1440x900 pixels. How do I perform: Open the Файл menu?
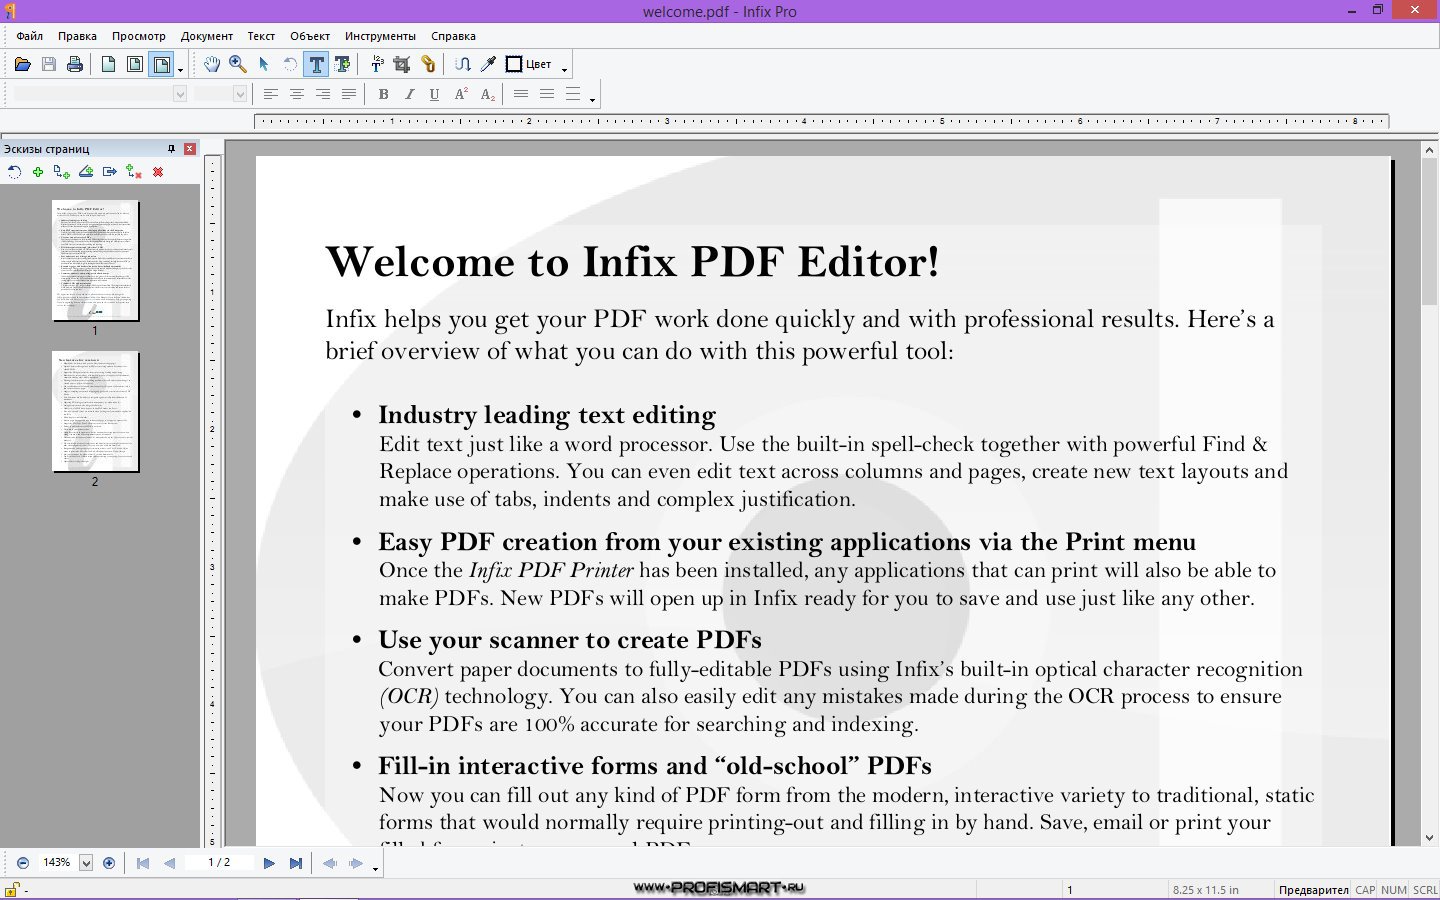29,36
